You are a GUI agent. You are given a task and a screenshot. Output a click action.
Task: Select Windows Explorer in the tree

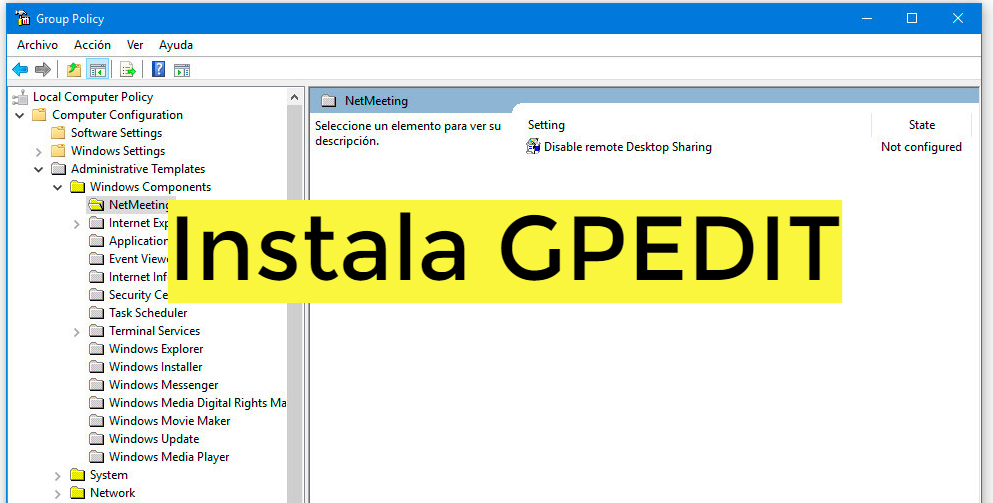pos(156,348)
